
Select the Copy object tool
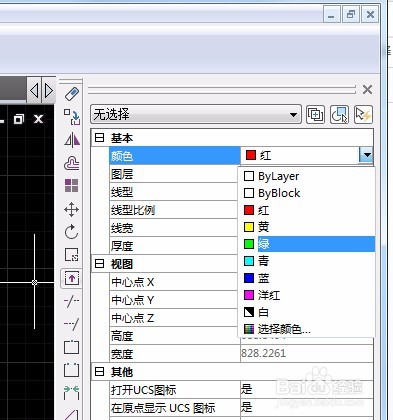point(72,117)
